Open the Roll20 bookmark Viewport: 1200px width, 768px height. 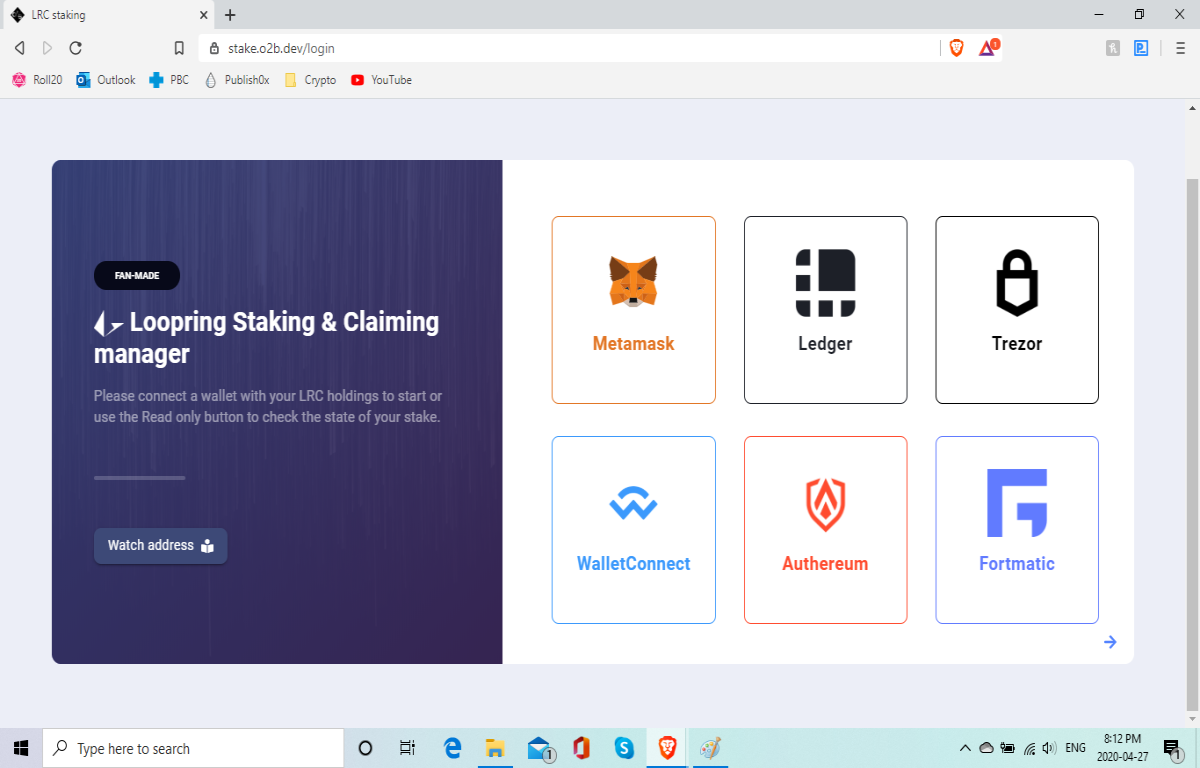37,80
